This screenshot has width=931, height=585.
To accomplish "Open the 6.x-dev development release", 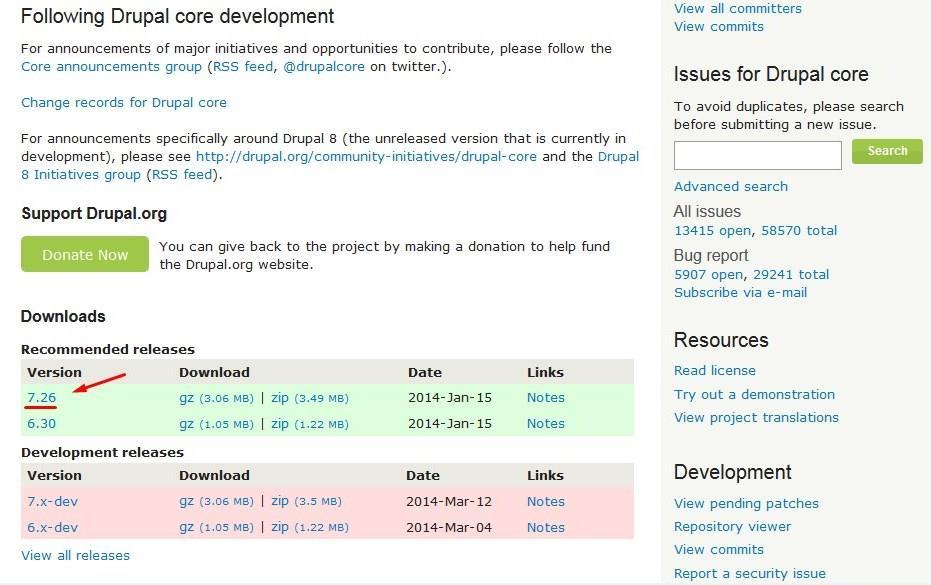I will [52, 527].
